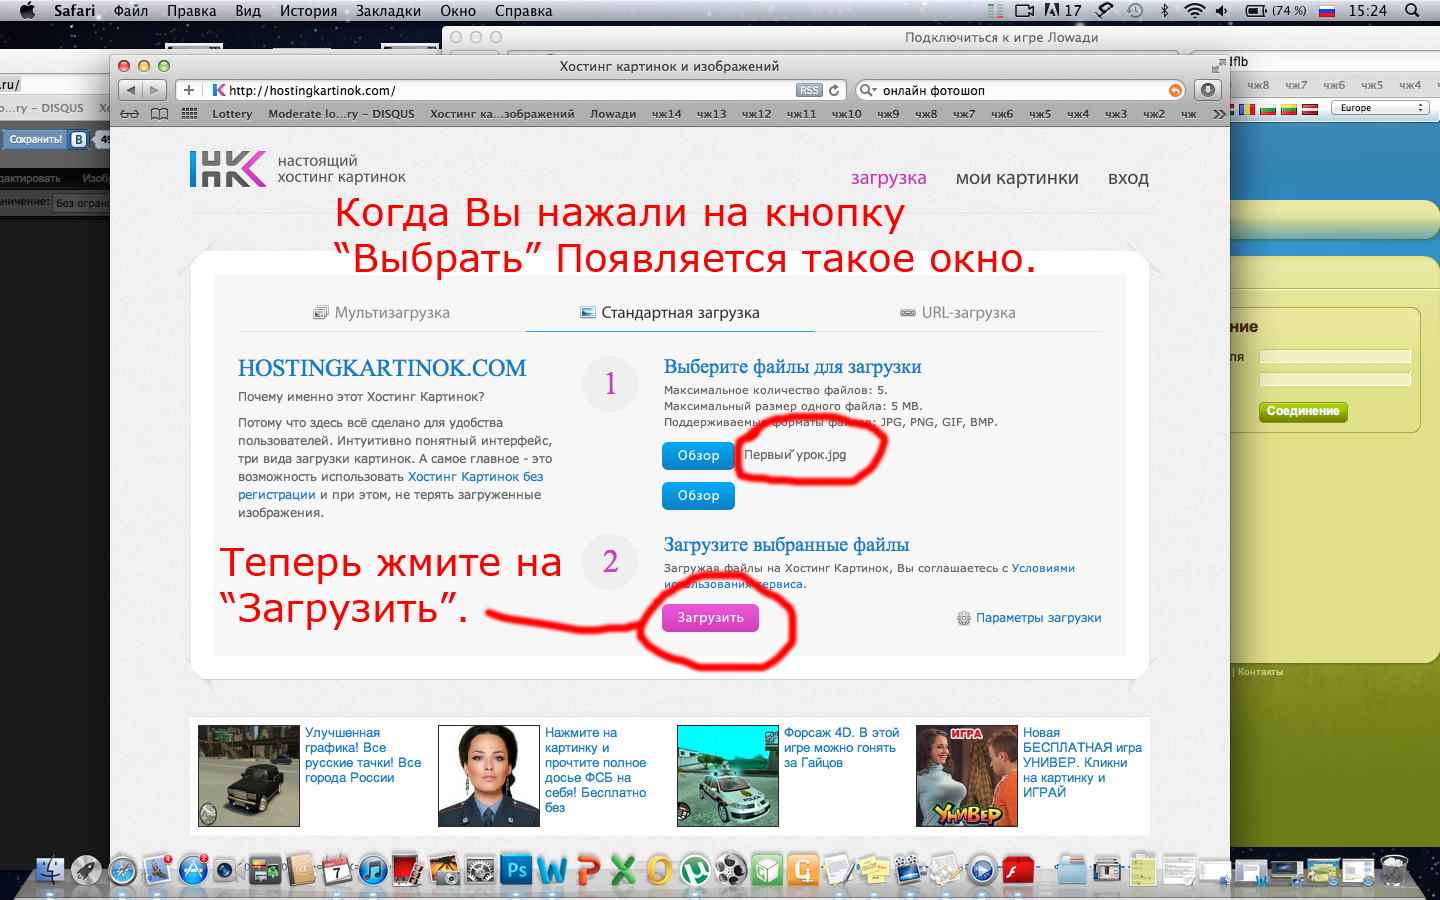Open Microsoft Word from the Dock
The height and width of the screenshot is (900, 1440).
pos(552,870)
